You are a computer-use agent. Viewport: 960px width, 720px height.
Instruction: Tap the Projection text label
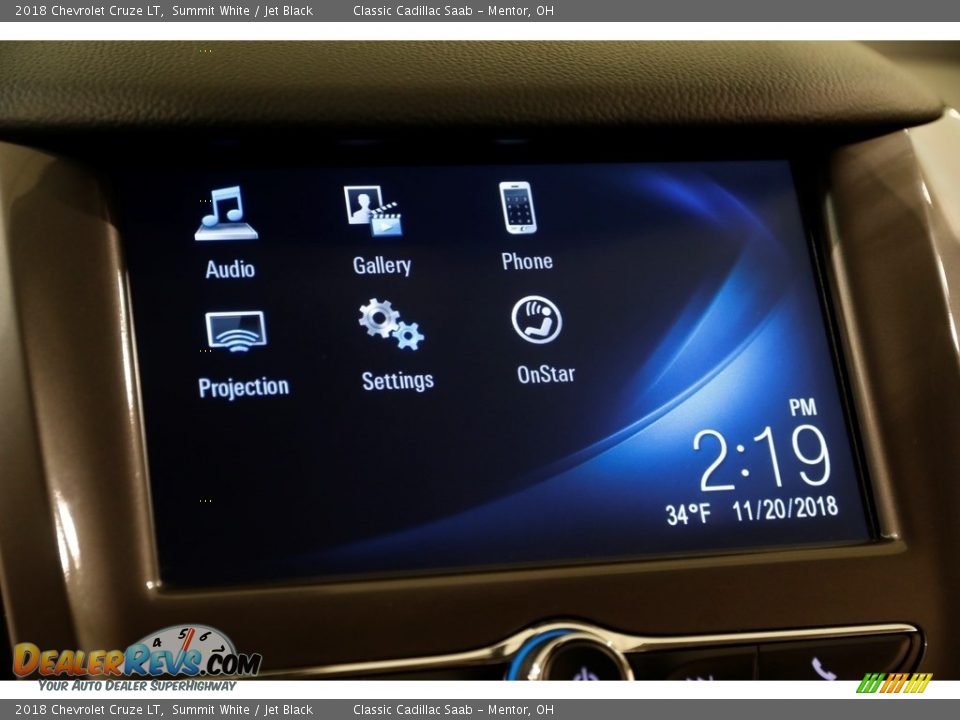tap(244, 387)
